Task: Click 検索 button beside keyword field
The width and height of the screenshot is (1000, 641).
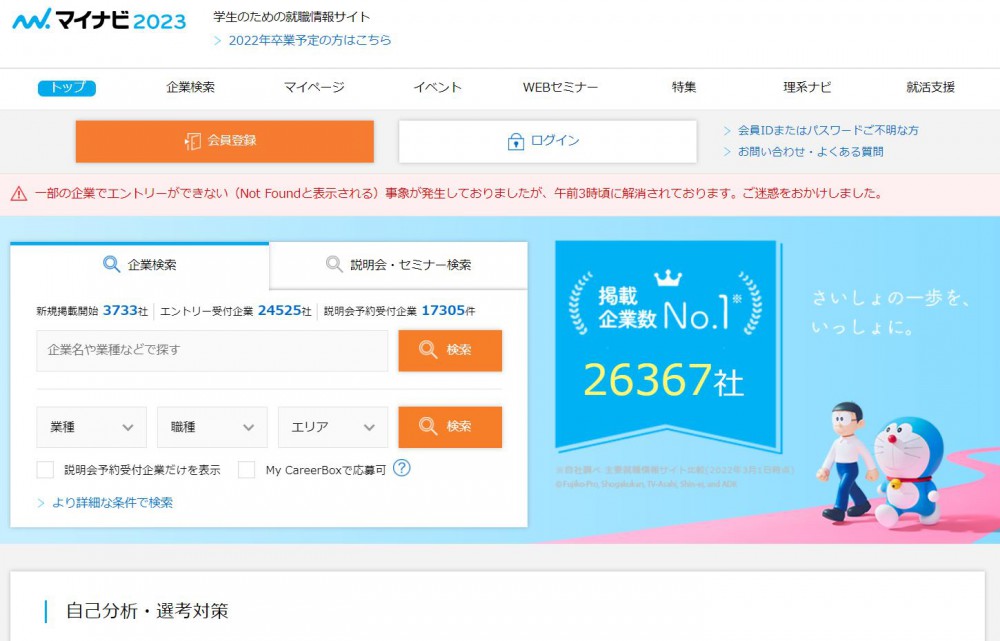Action: pyautogui.click(x=450, y=350)
